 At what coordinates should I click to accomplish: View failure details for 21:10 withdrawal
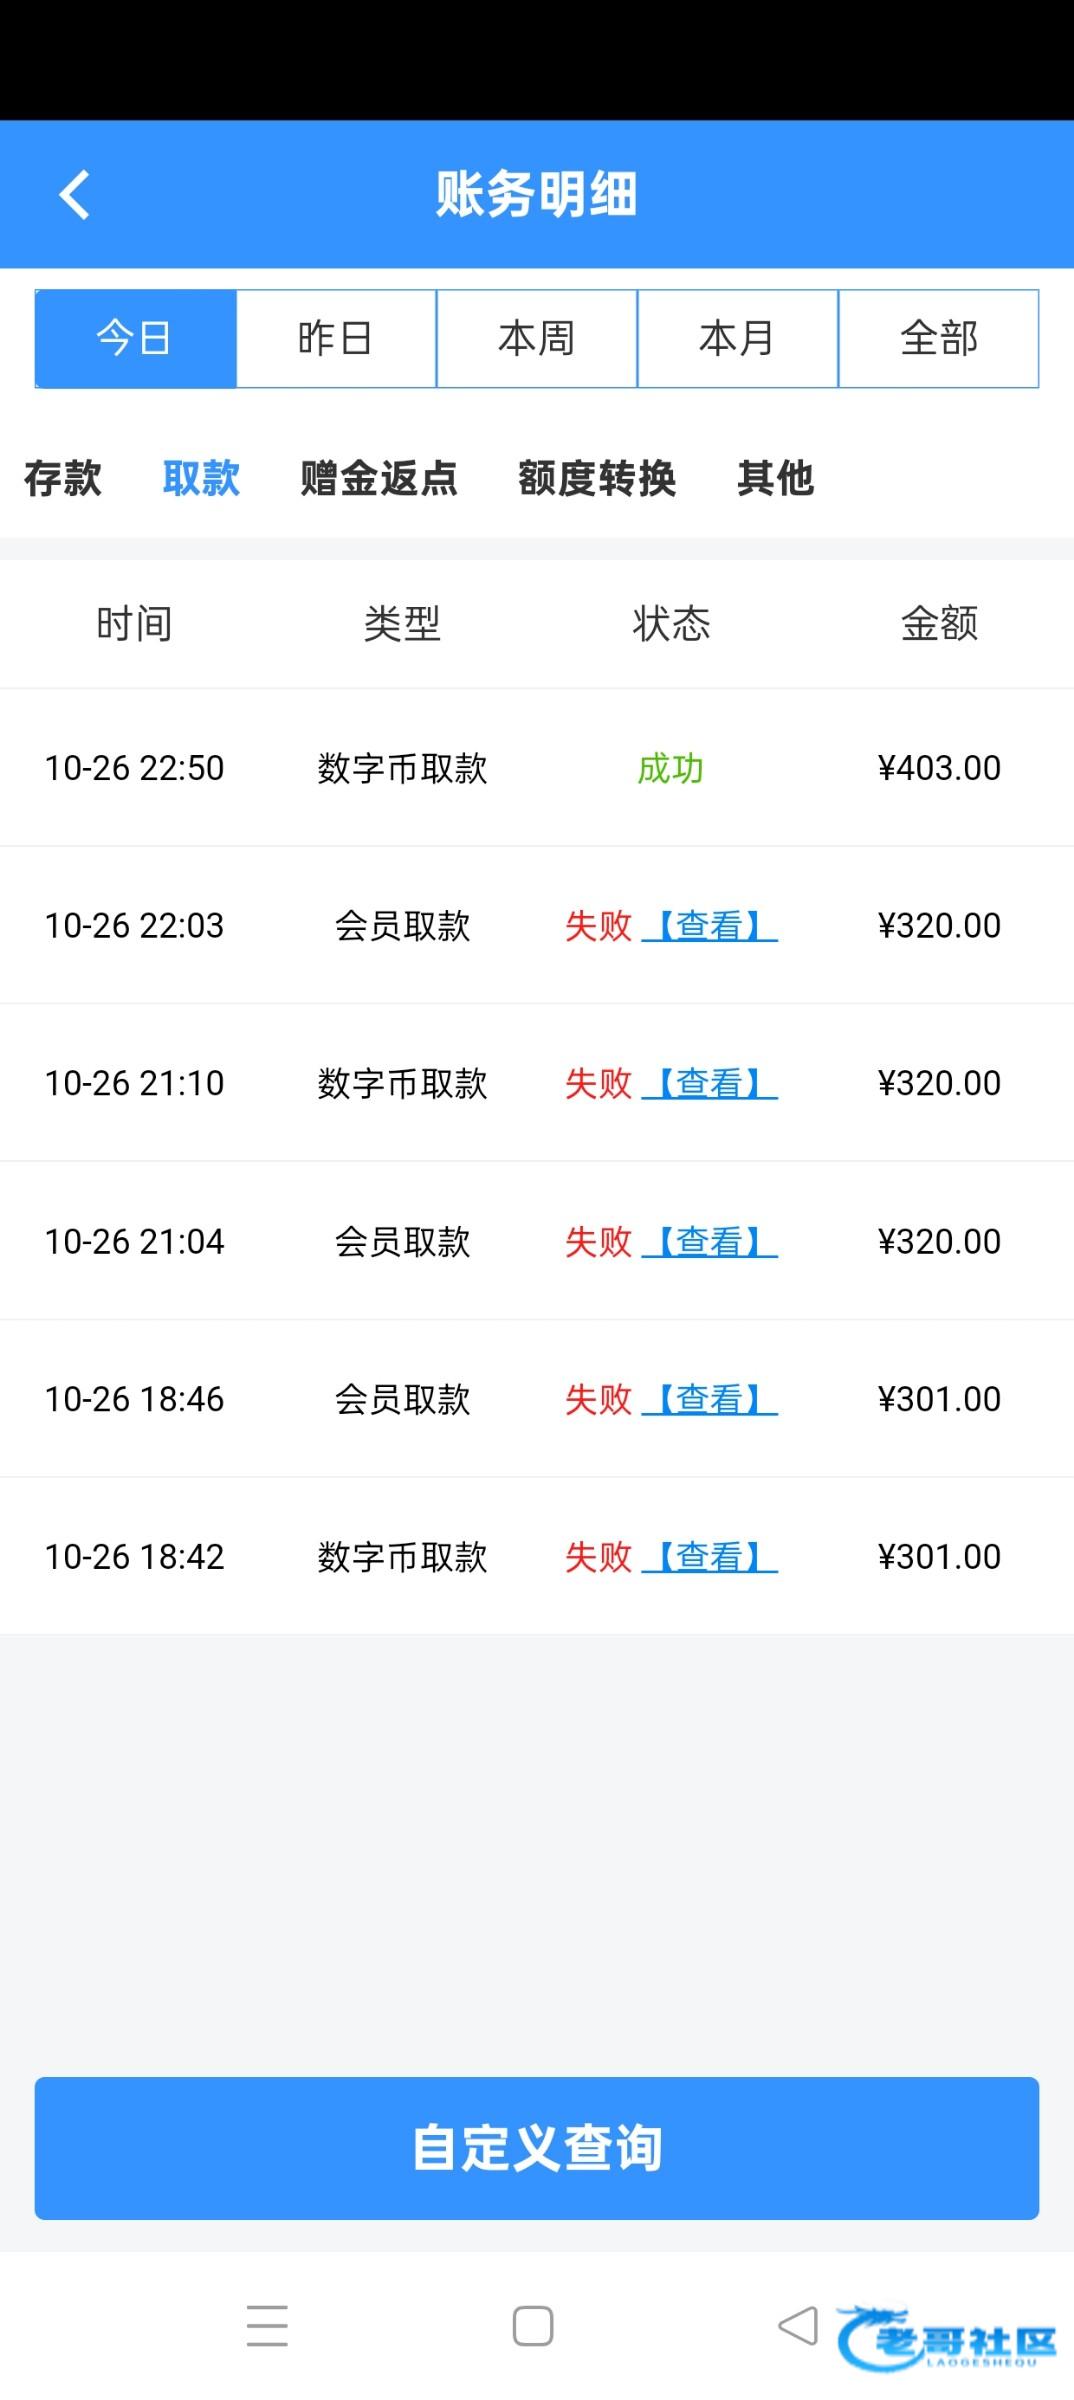coord(709,1084)
